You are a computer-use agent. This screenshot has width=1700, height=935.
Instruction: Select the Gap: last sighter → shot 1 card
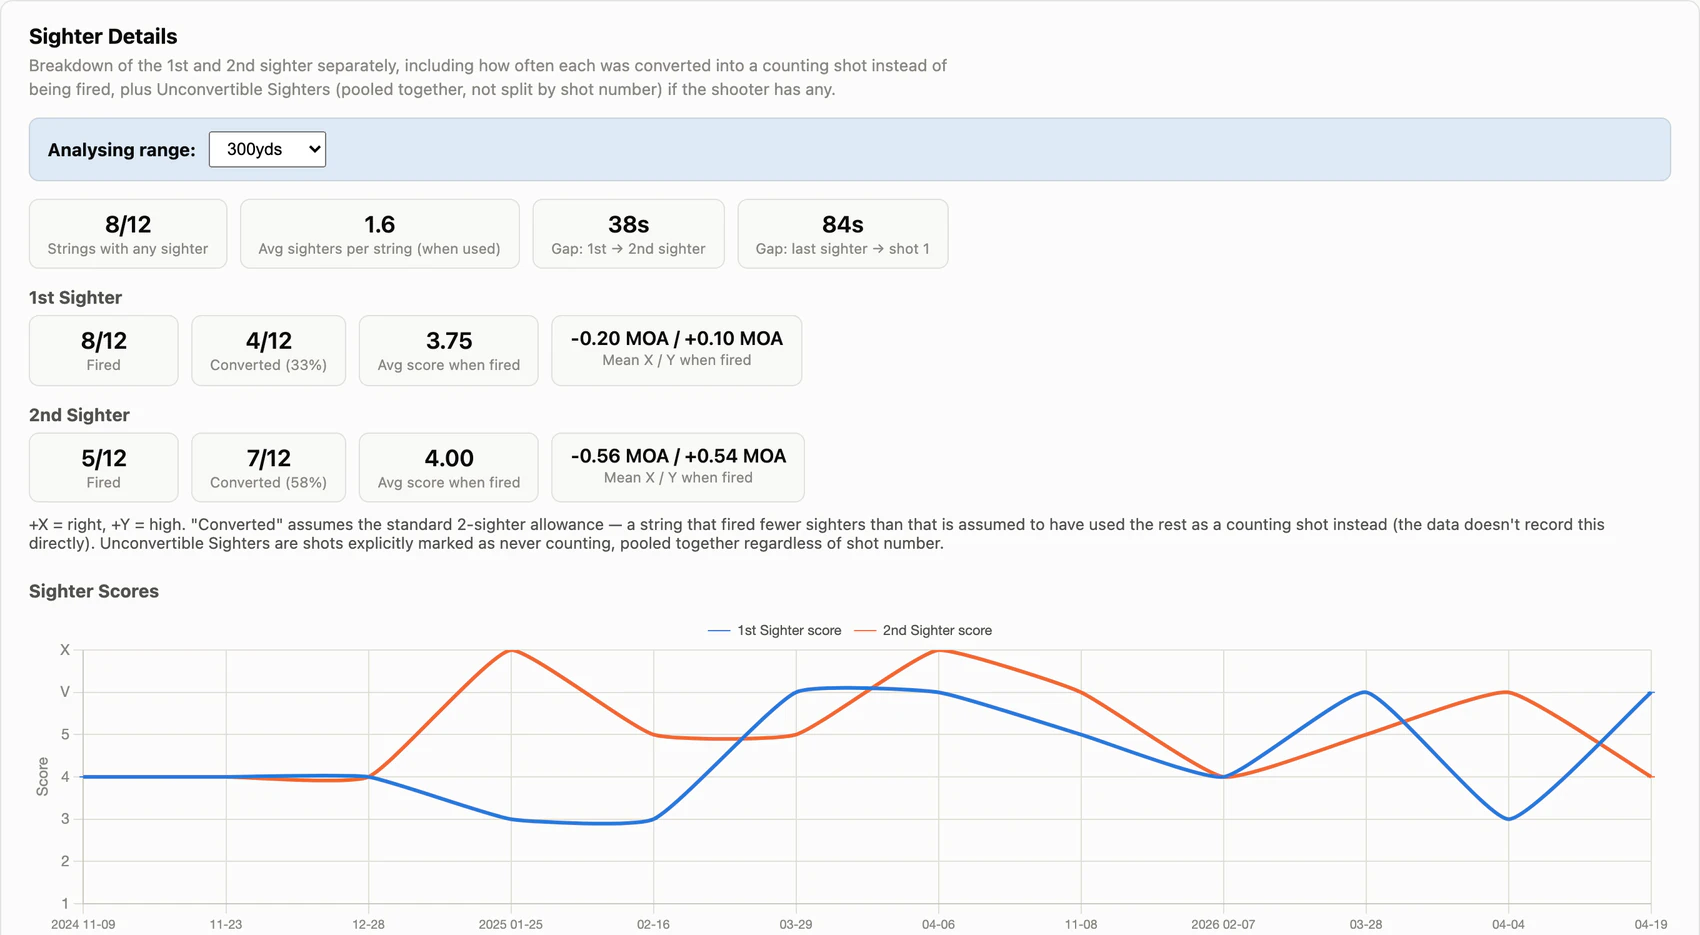coord(842,234)
